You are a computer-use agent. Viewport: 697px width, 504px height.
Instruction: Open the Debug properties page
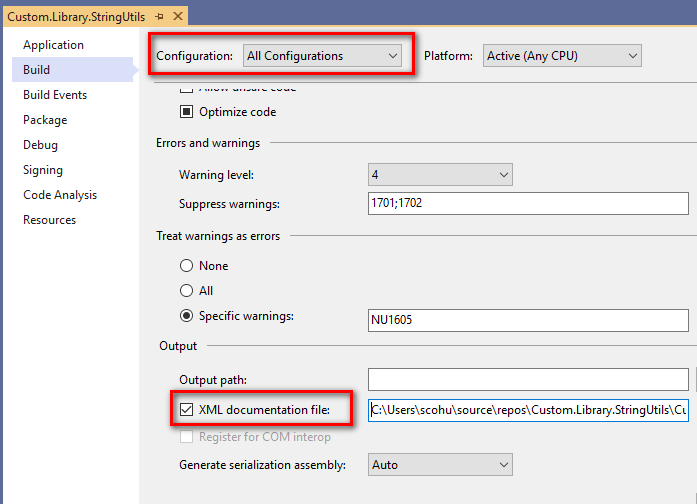pyautogui.click(x=40, y=145)
